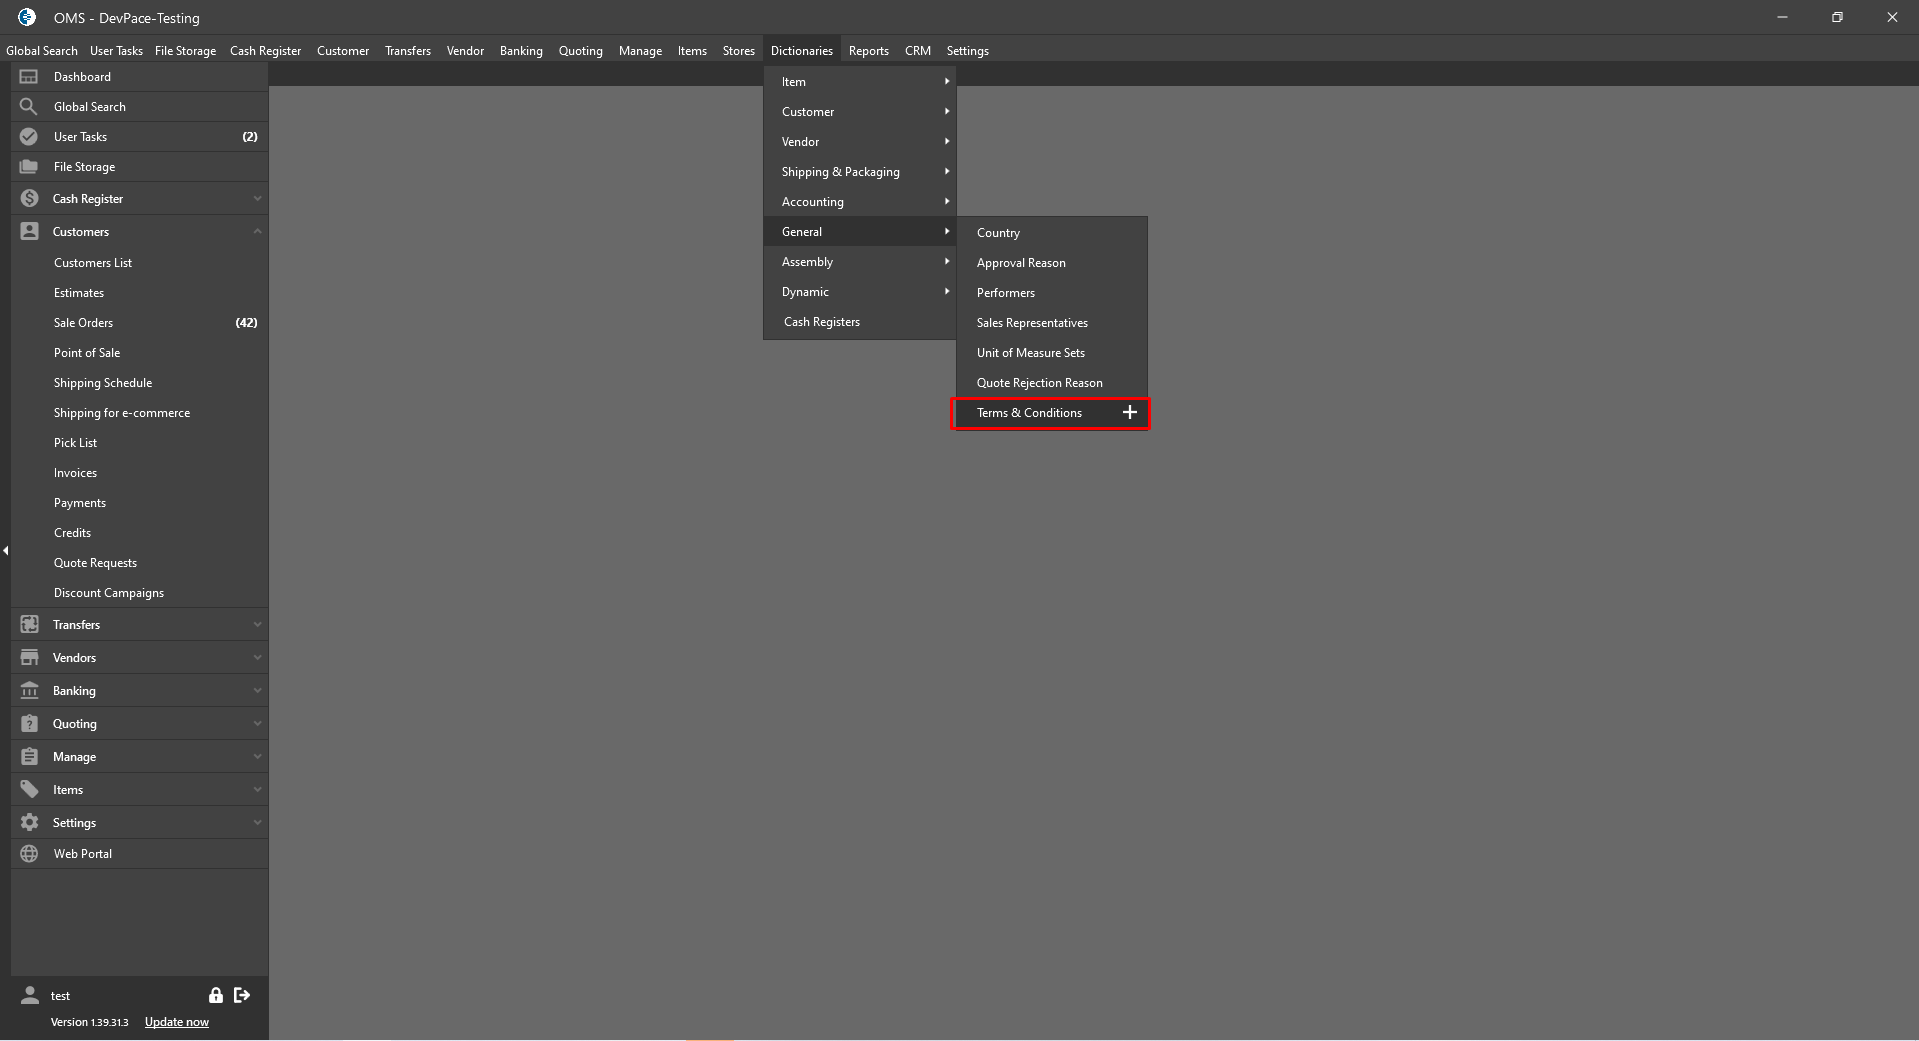Open Payments in the sidebar
The image size is (1919, 1041).
139,503
